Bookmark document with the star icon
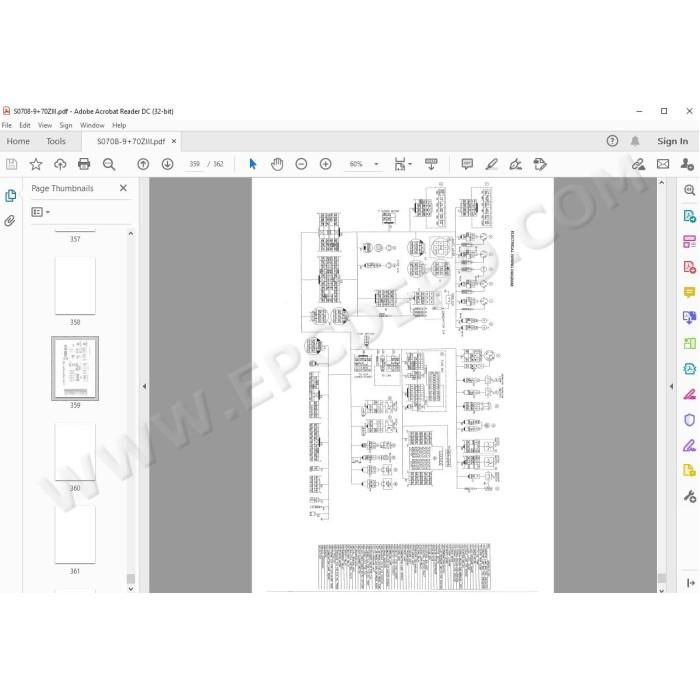This screenshot has width=700, height=700. tap(36, 164)
